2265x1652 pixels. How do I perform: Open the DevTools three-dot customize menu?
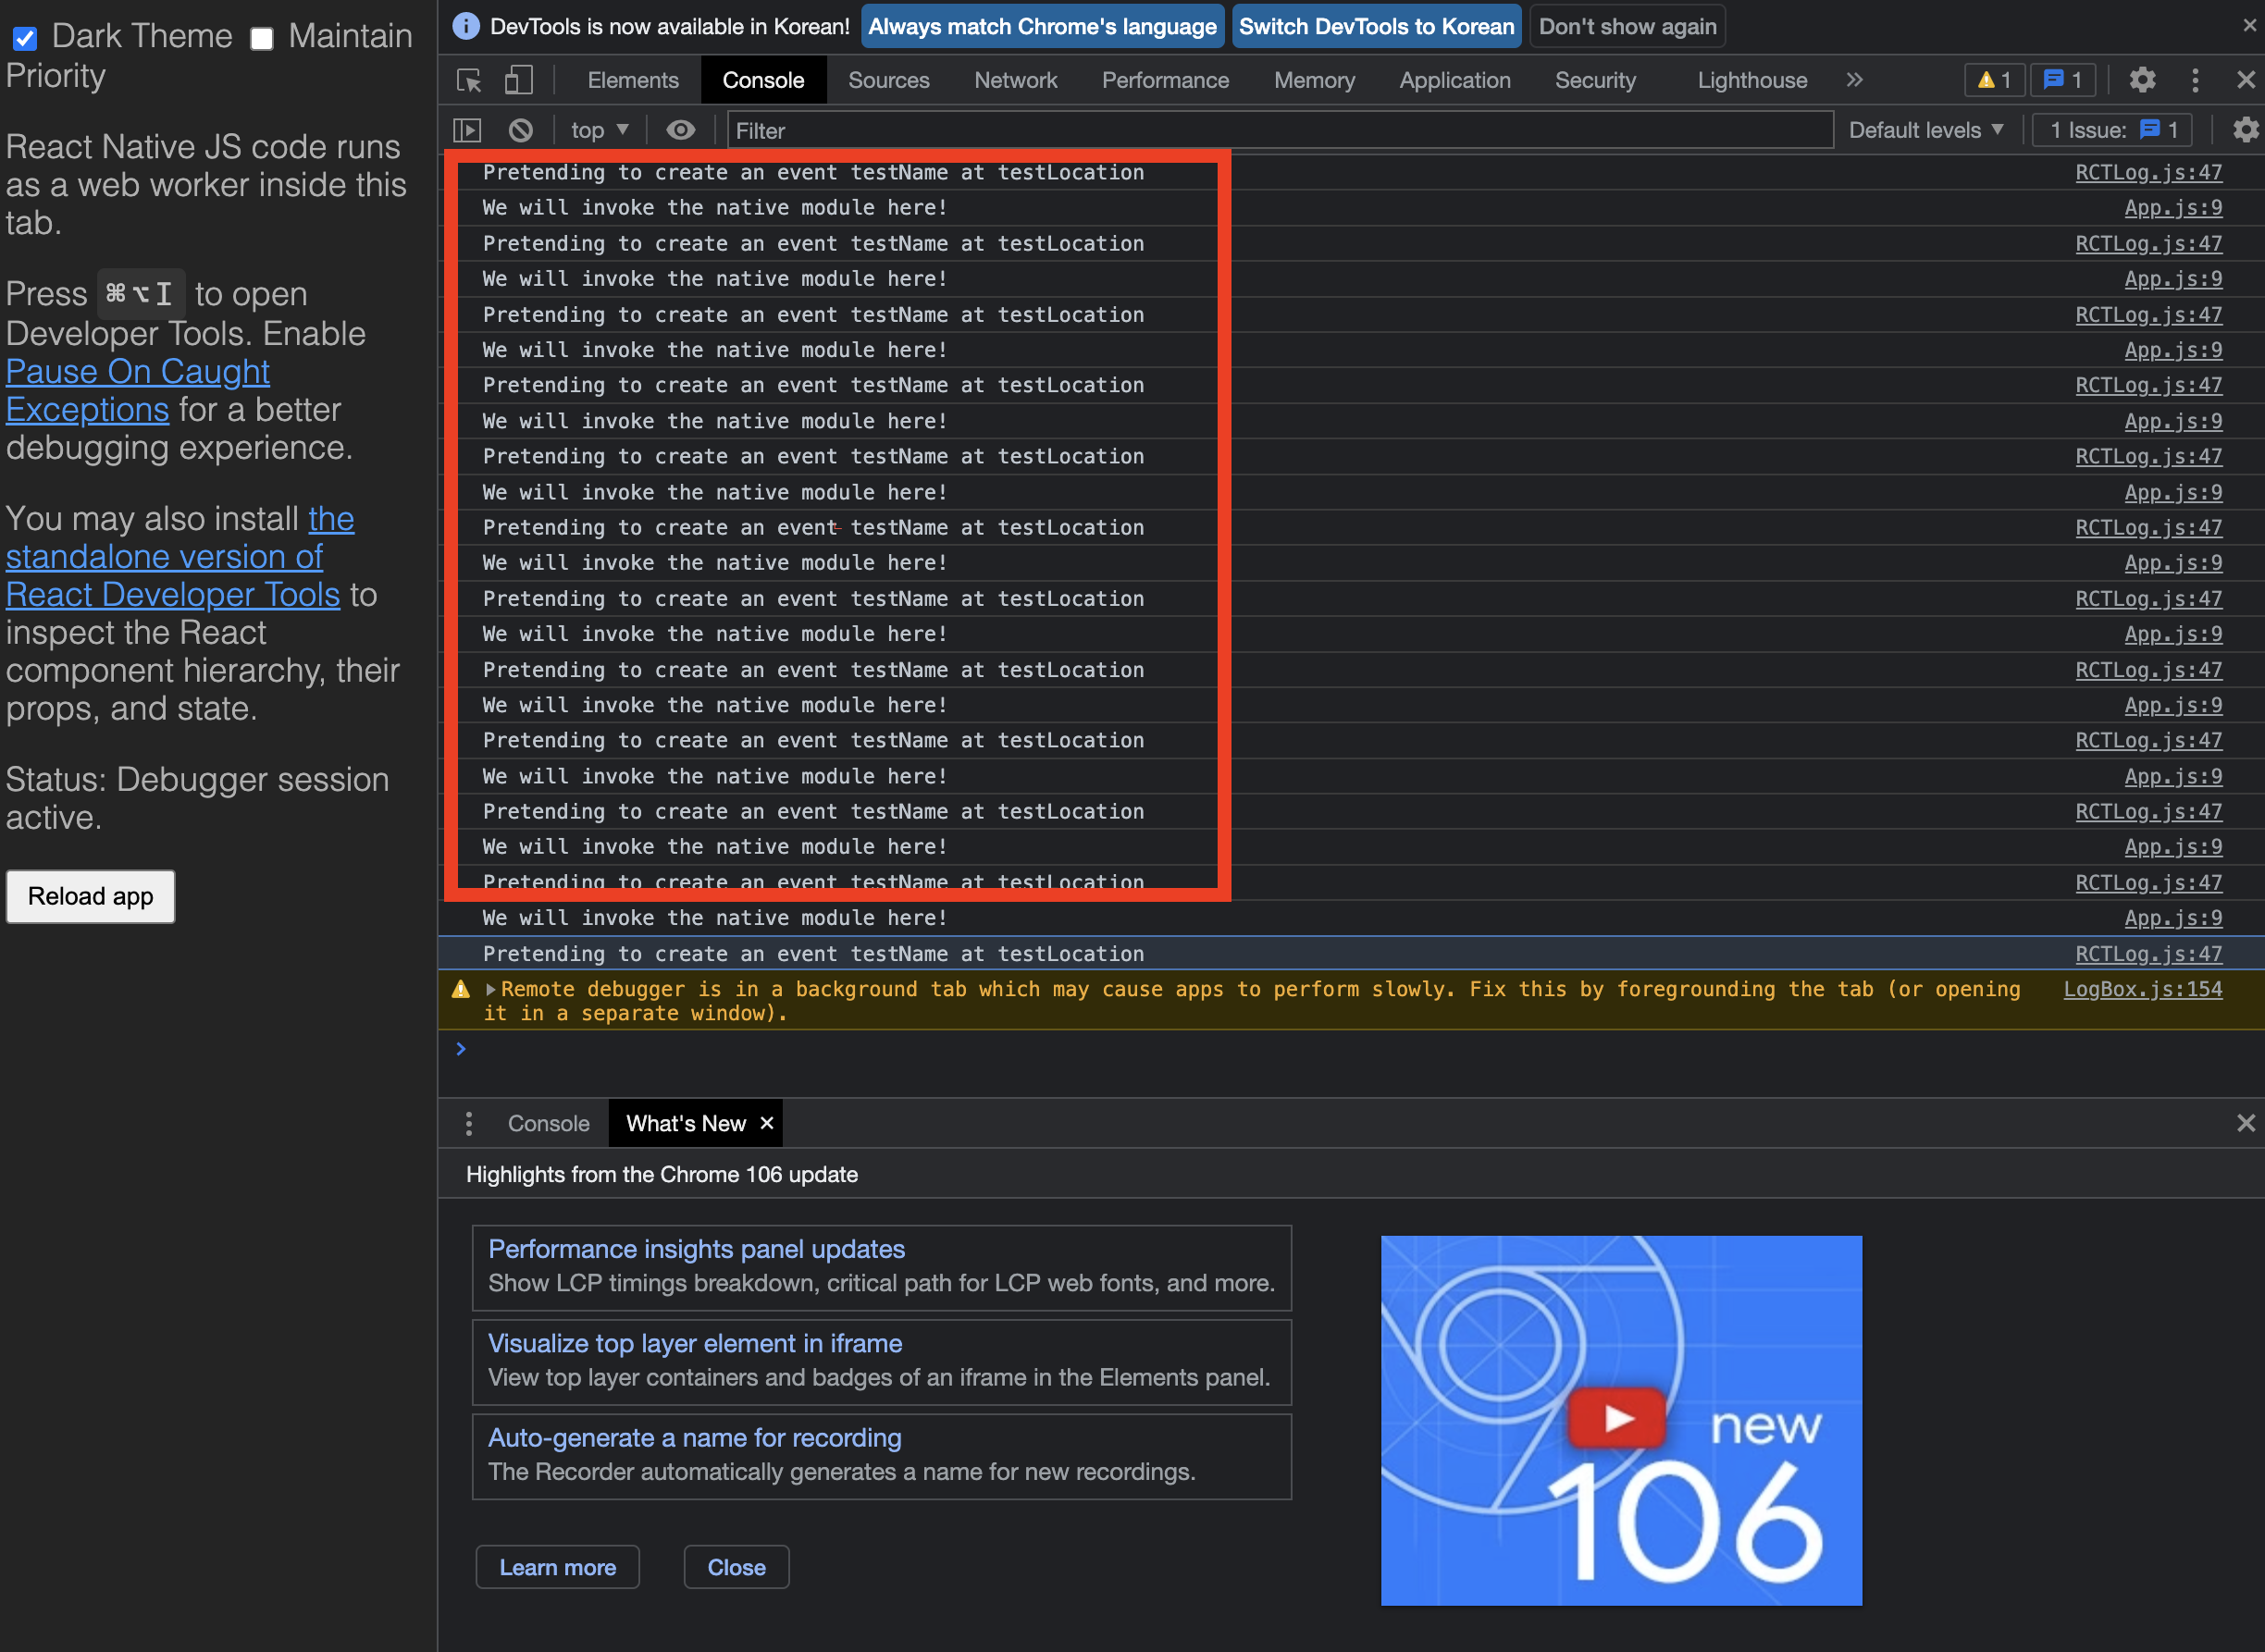(x=2195, y=80)
